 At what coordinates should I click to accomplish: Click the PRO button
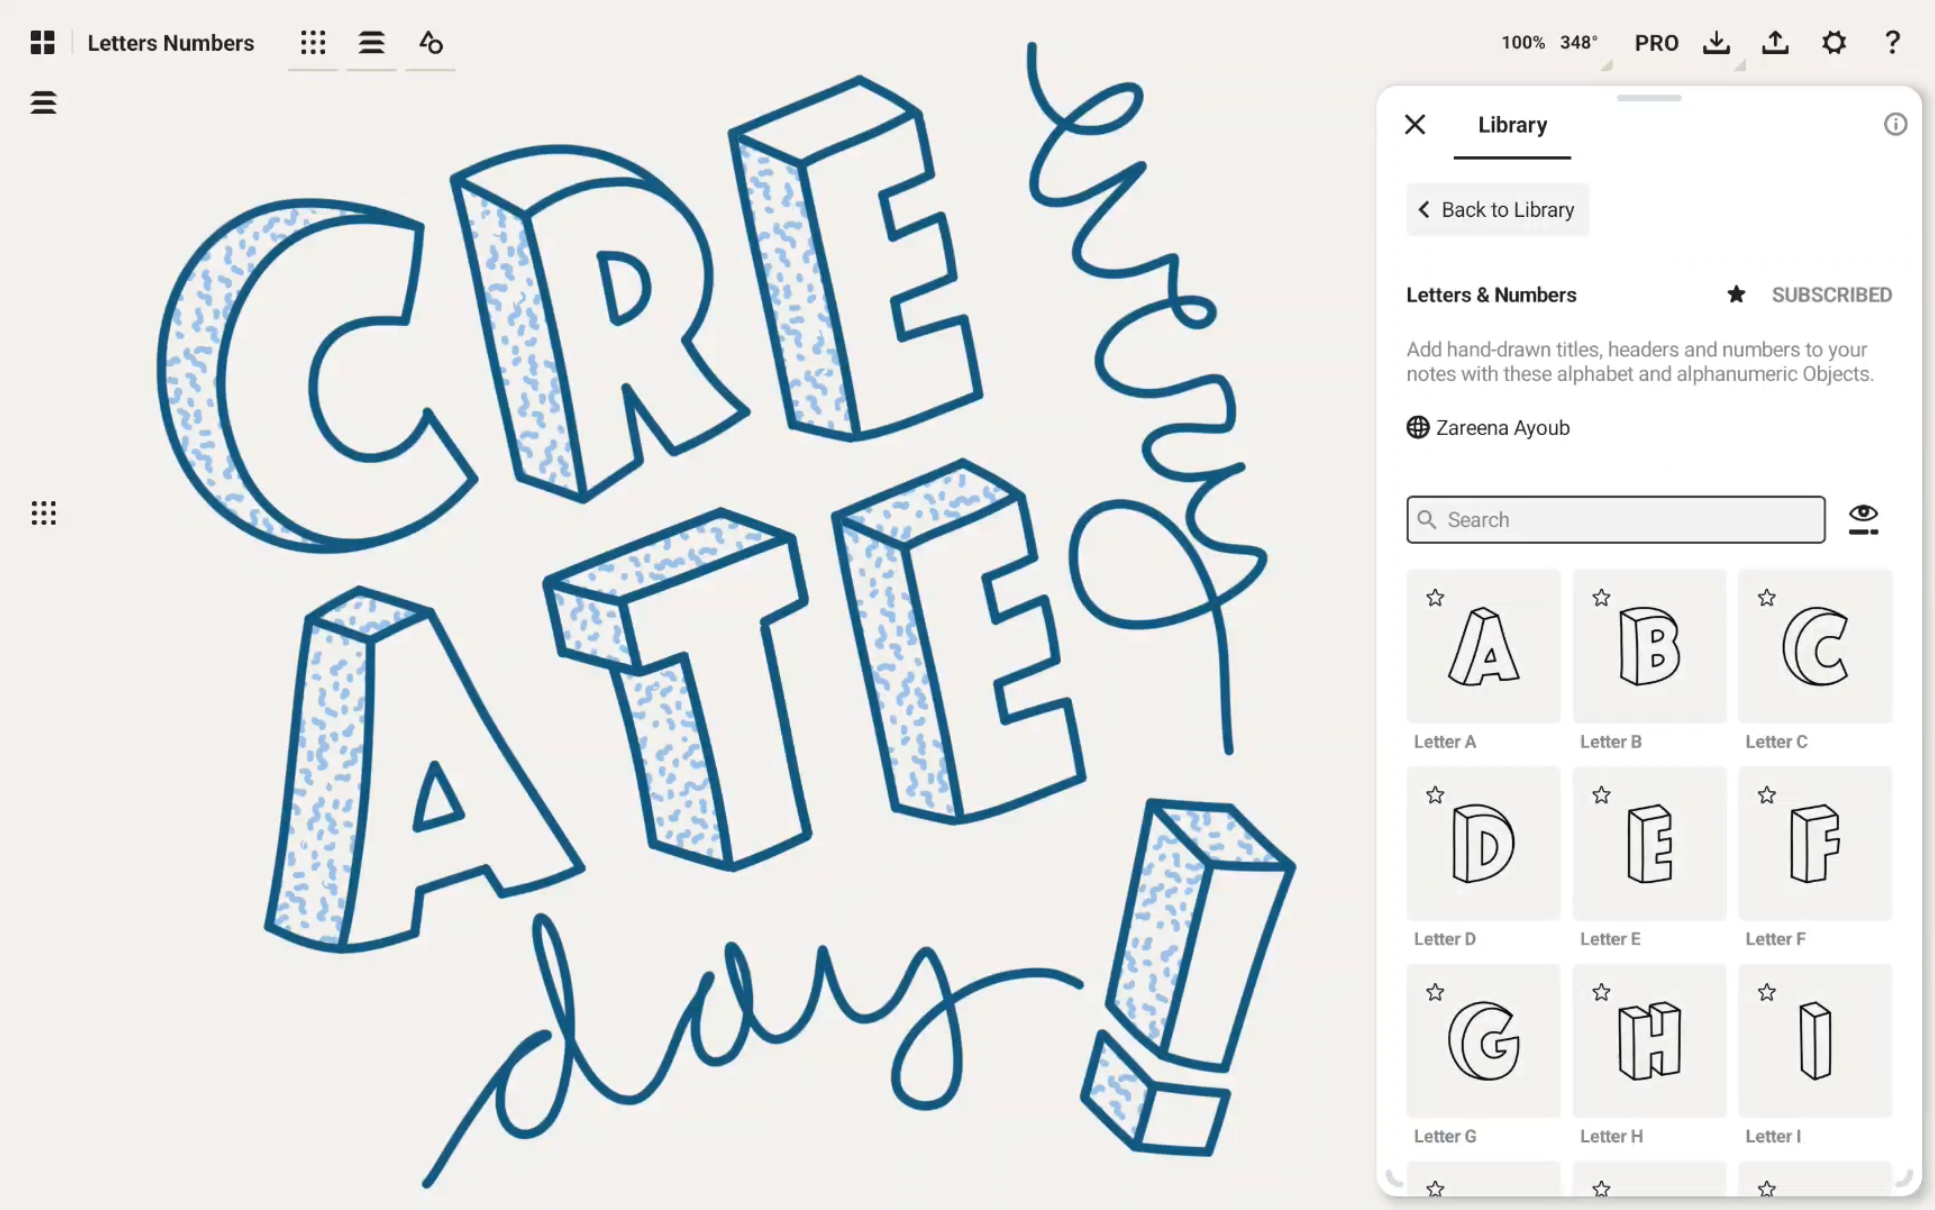1656,43
